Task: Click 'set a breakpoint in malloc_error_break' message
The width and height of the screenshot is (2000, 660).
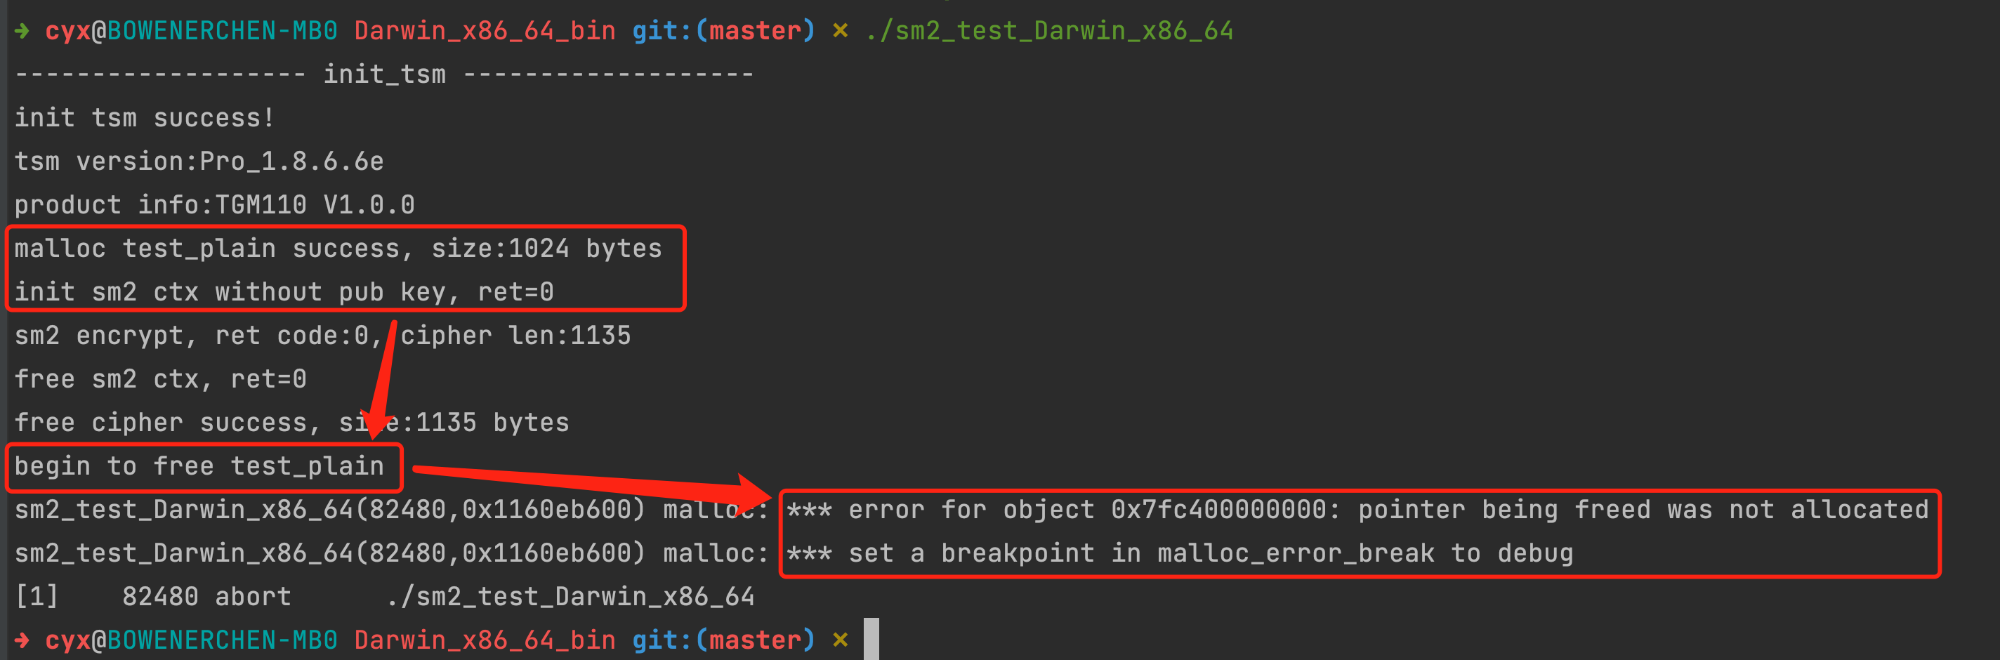Action: click(x=1180, y=553)
